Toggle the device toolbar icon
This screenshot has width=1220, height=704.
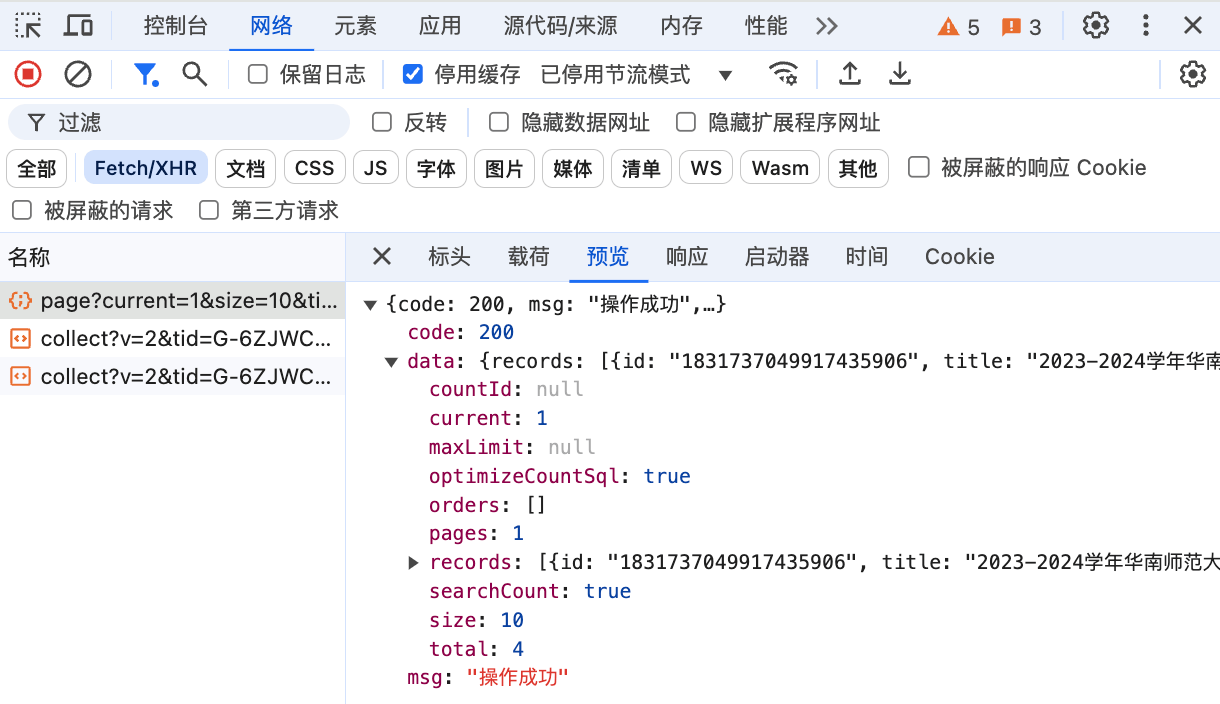pos(78,25)
